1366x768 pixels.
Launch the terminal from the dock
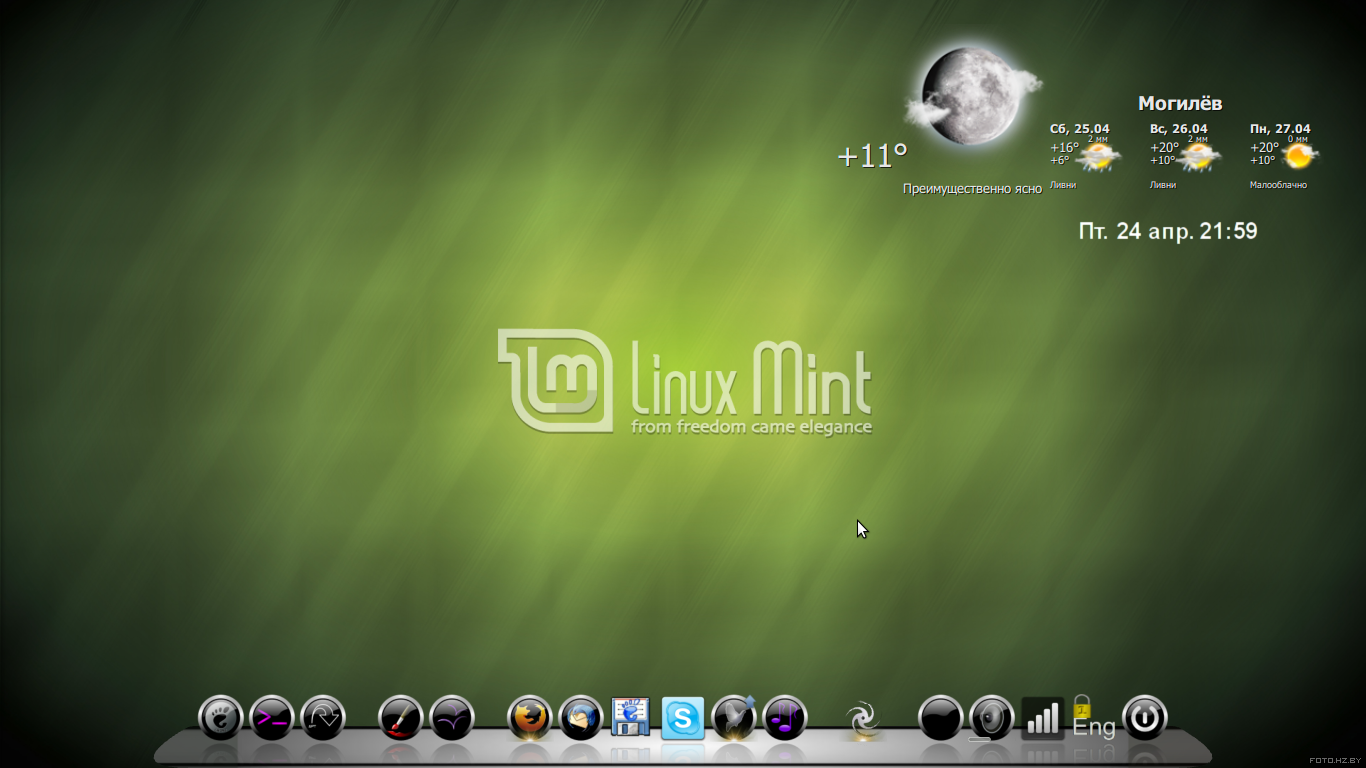coord(272,717)
